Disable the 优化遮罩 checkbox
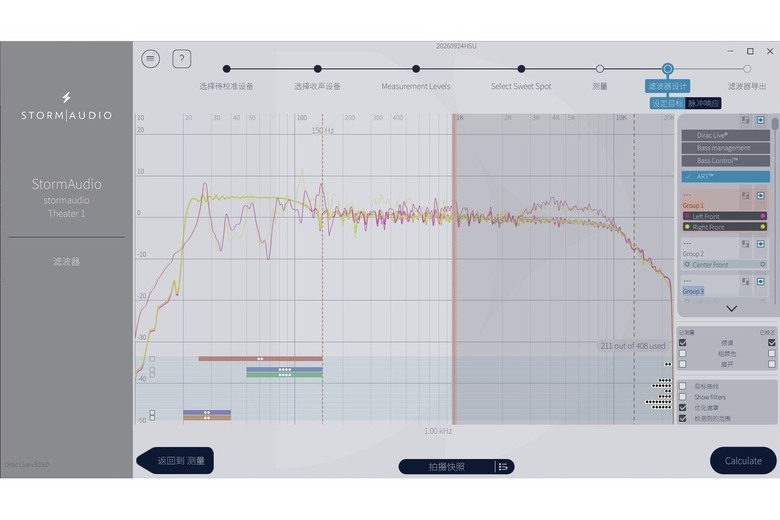This screenshot has height=520, width=780. (x=682, y=408)
